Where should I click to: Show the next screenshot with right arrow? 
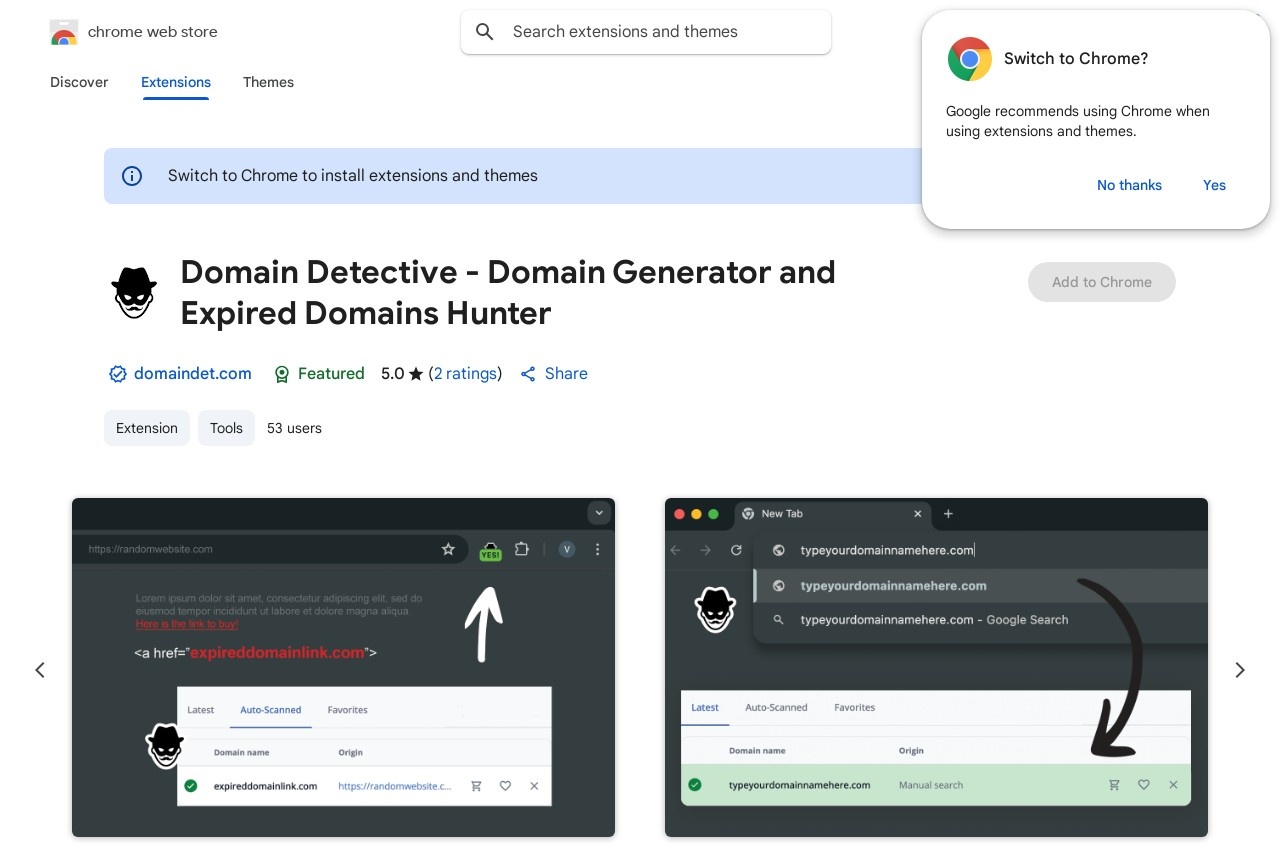[1240, 670]
